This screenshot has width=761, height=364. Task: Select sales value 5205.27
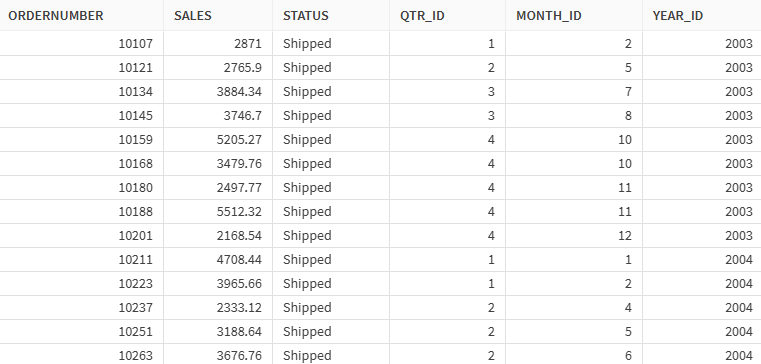point(239,140)
